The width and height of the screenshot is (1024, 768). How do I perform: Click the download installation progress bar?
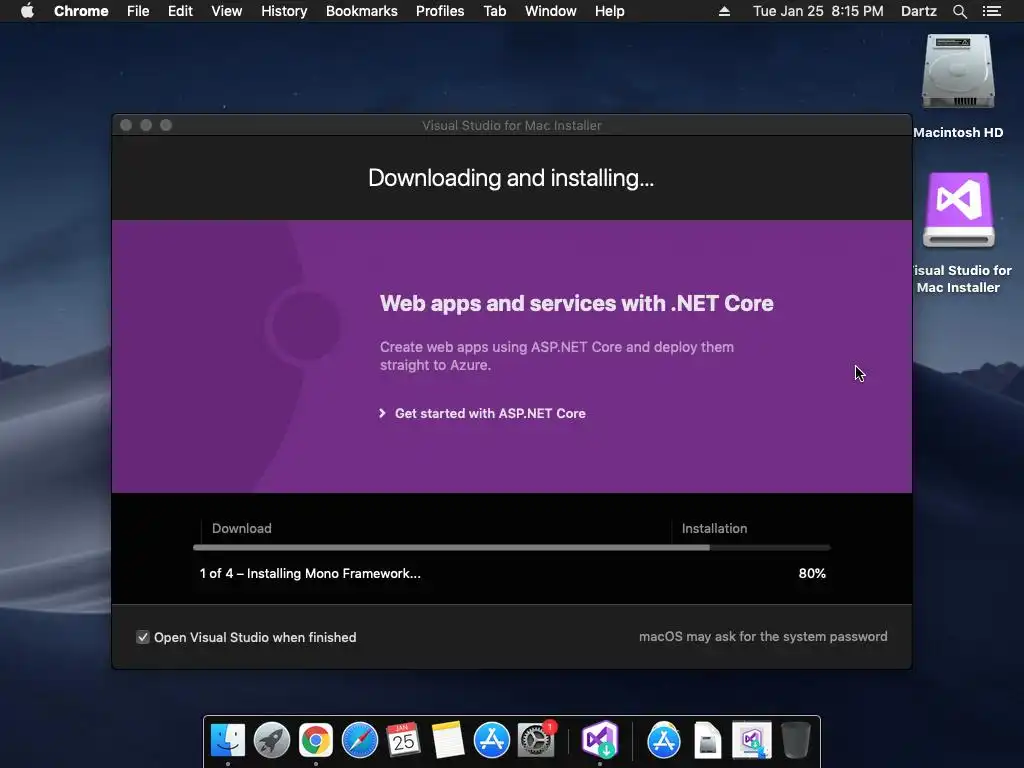point(512,548)
